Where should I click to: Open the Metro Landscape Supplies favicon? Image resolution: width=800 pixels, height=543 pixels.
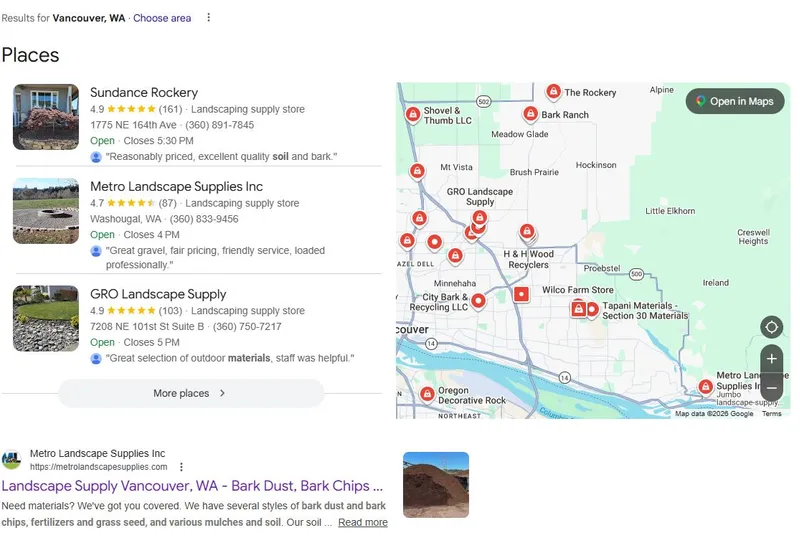pos(11,460)
